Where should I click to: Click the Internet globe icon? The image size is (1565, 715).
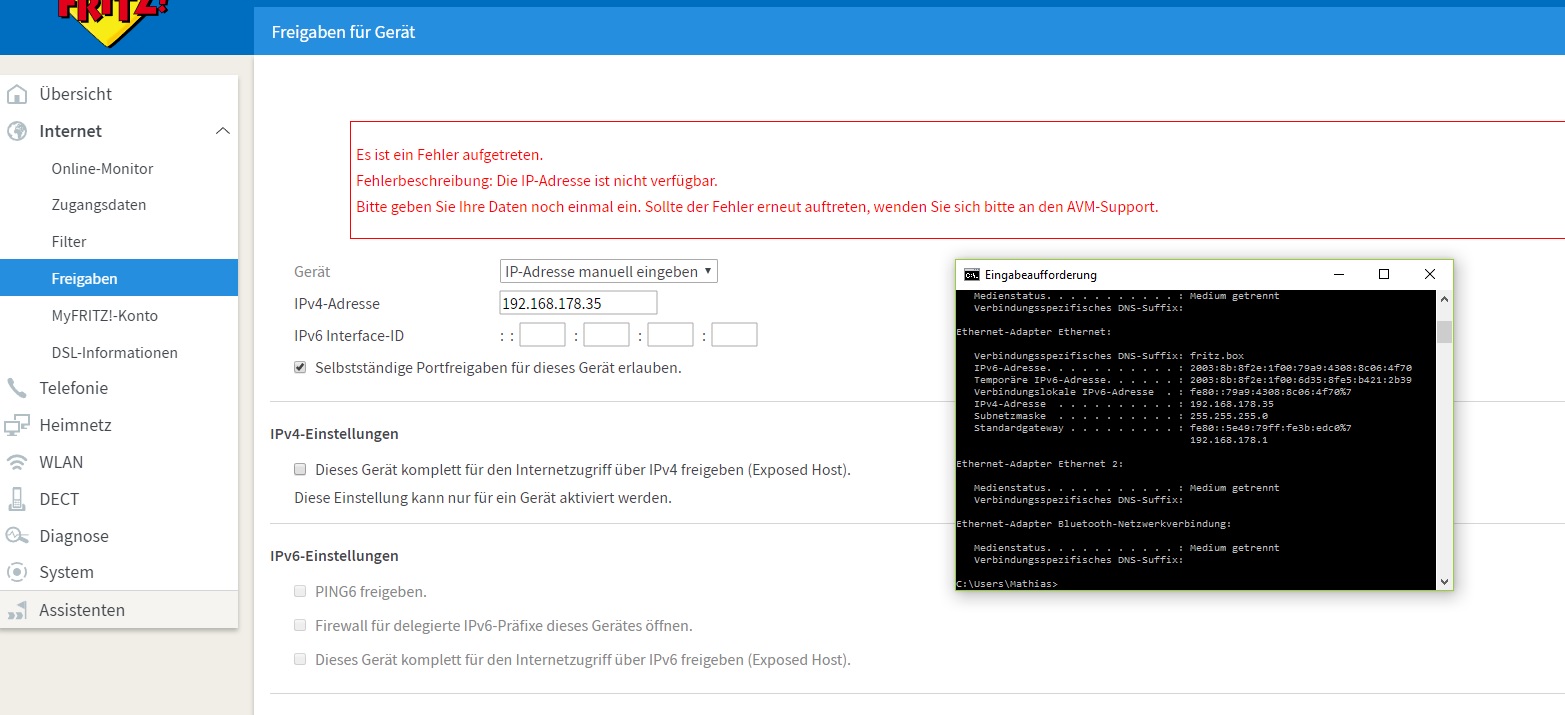pyautogui.click(x=16, y=132)
